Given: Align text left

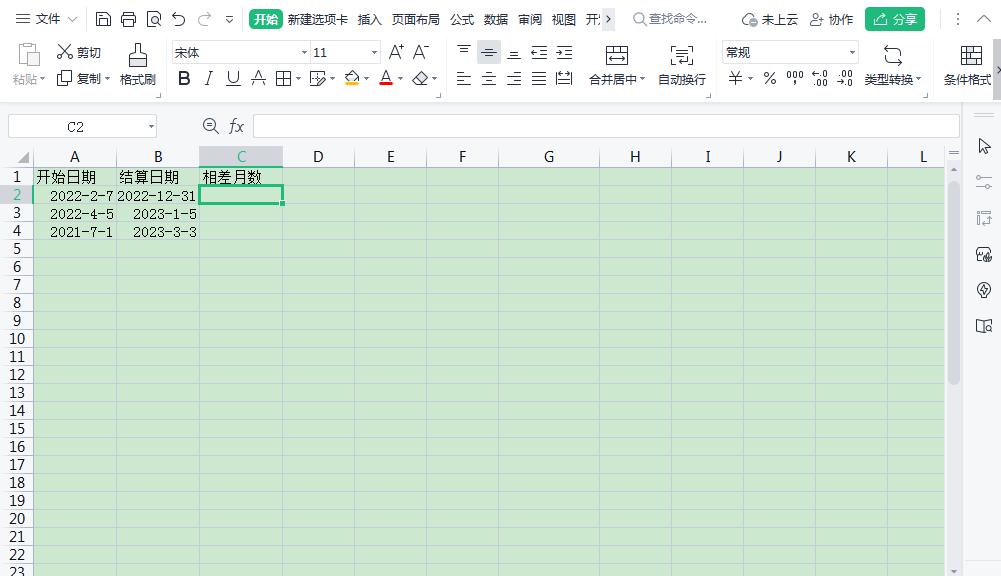Looking at the screenshot, I should [x=464, y=79].
